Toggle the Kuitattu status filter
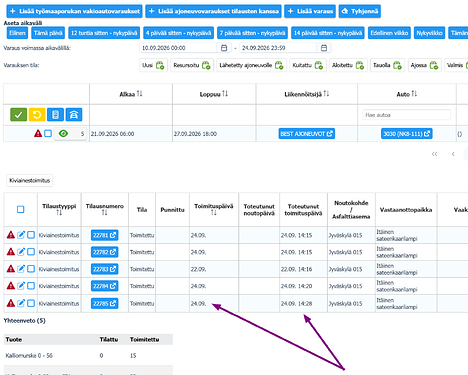The height and width of the screenshot is (375, 468). (308, 65)
